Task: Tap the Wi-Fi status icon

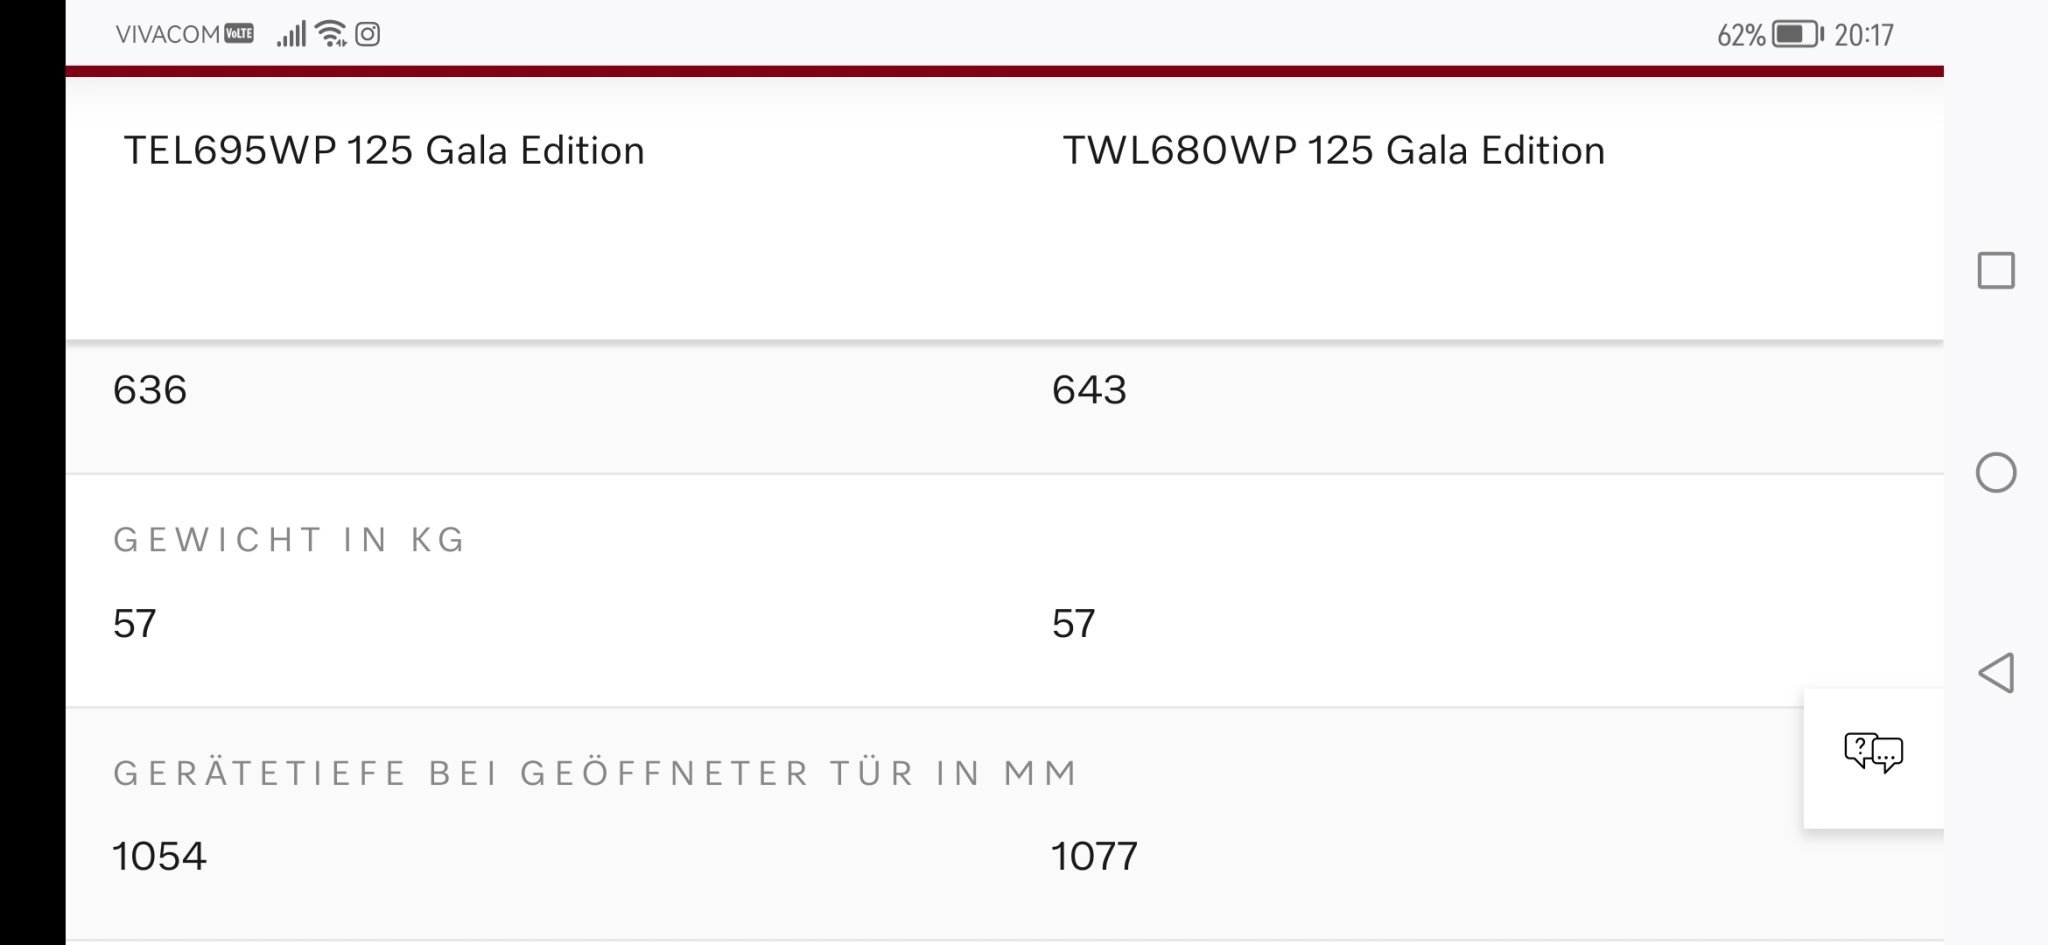Action: 330,35
